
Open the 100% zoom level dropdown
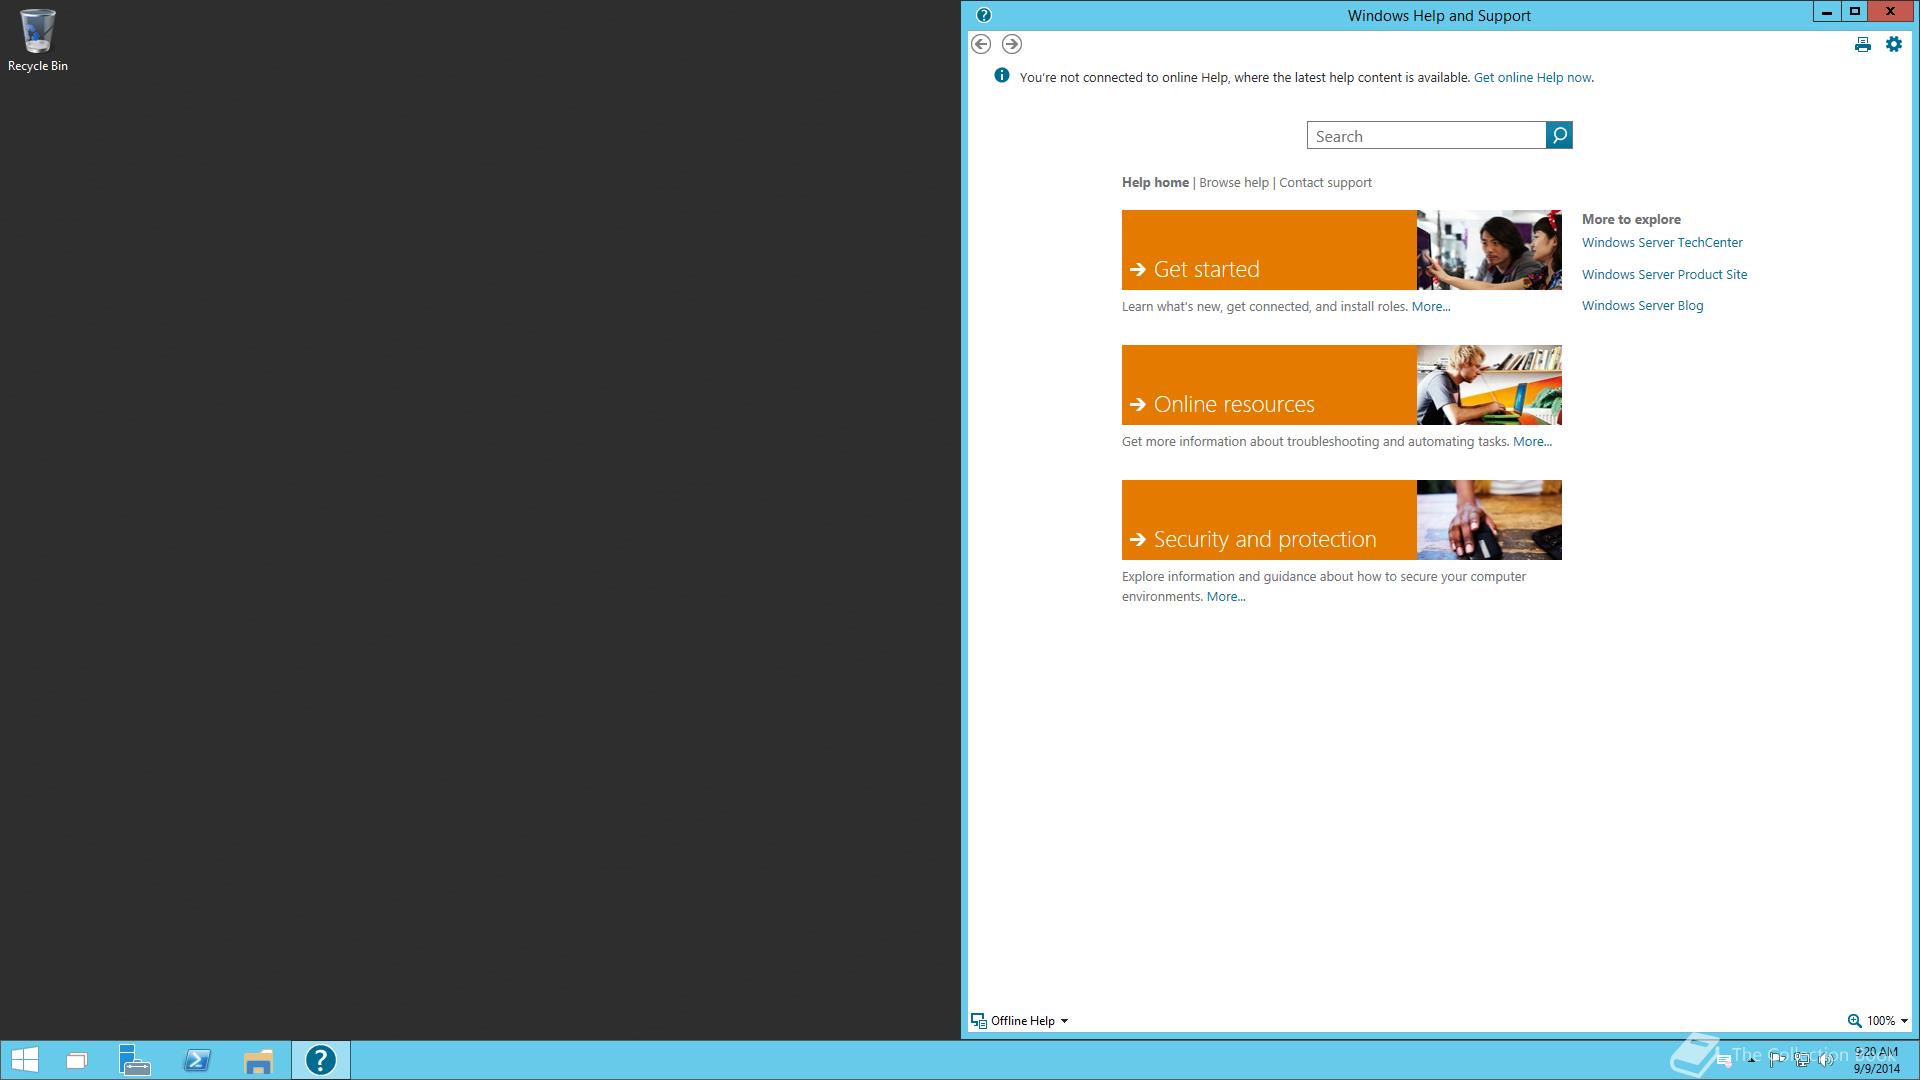coord(1888,1021)
